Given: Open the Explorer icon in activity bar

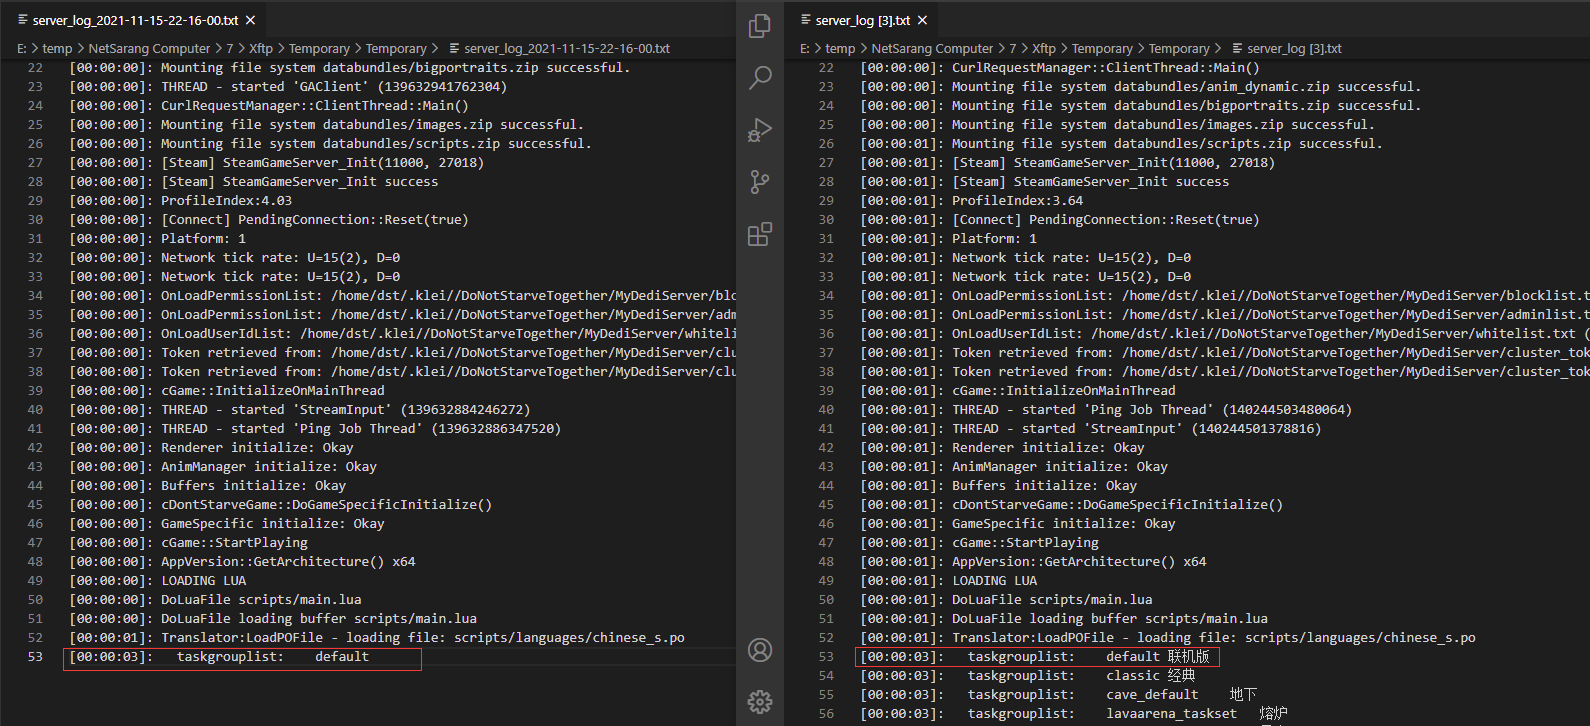Looking at the screenshot, I should (x=760, y=25).
